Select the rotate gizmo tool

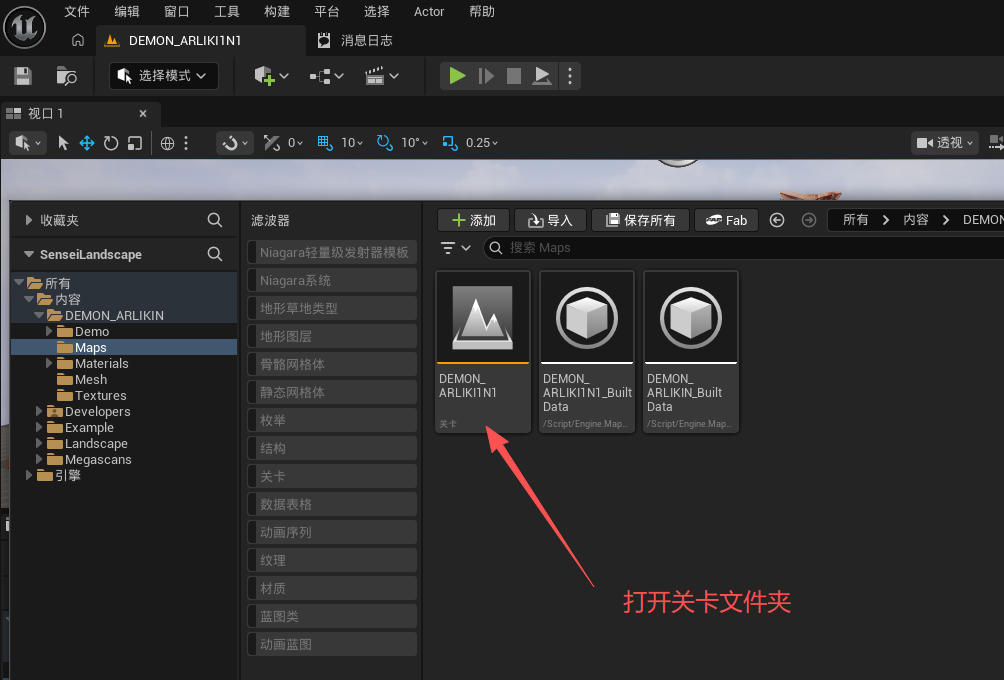[x=111, y=143]
